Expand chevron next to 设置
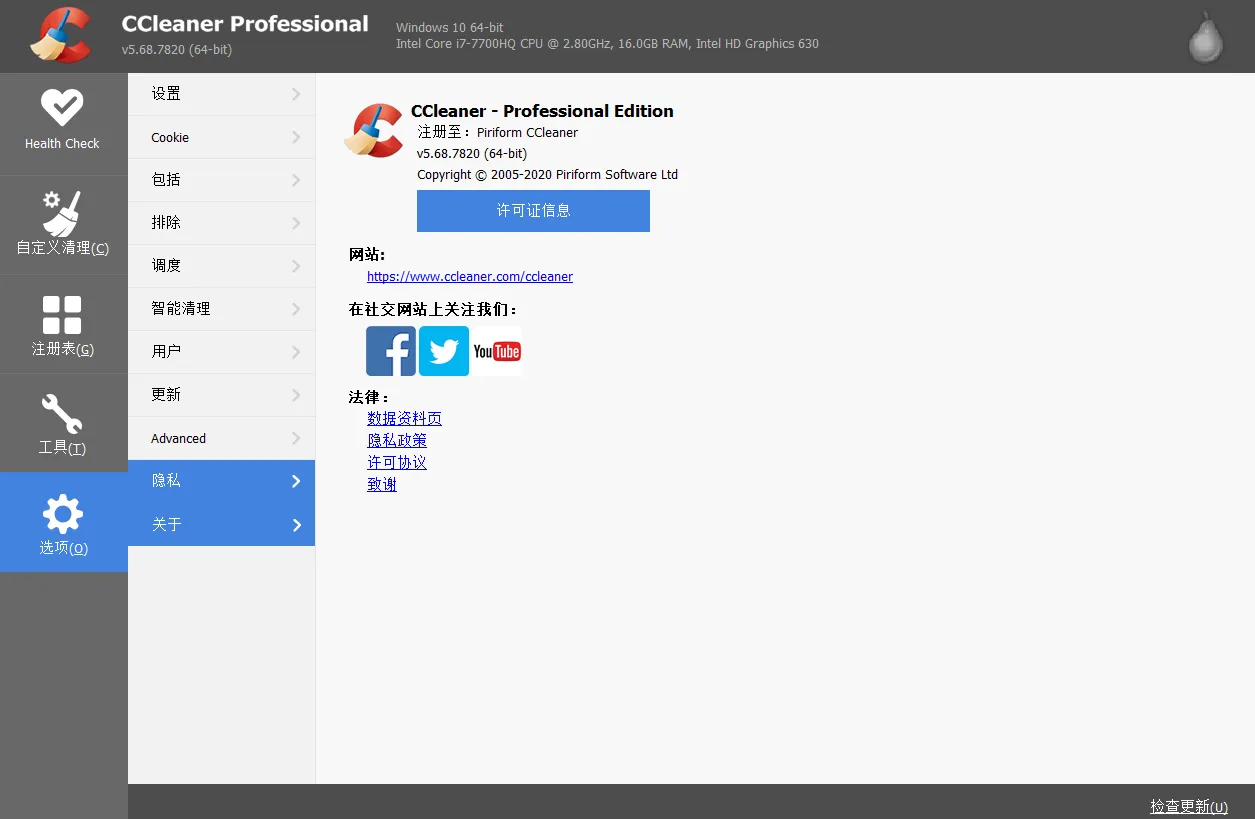 (x=296, y=94)
